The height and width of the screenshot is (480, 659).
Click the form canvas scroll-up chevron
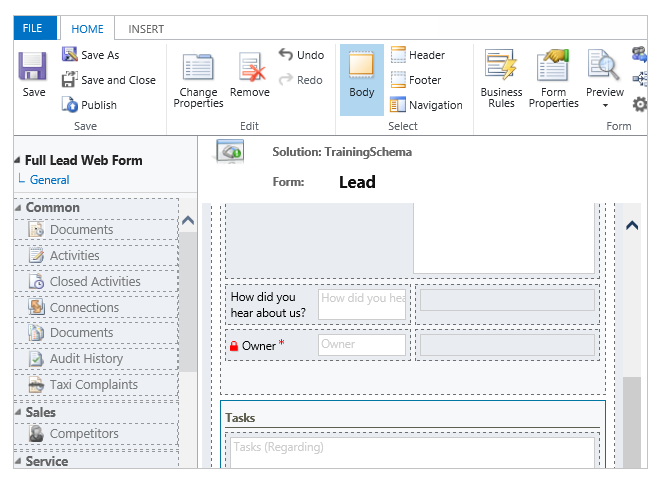click(x=632, y=226)
